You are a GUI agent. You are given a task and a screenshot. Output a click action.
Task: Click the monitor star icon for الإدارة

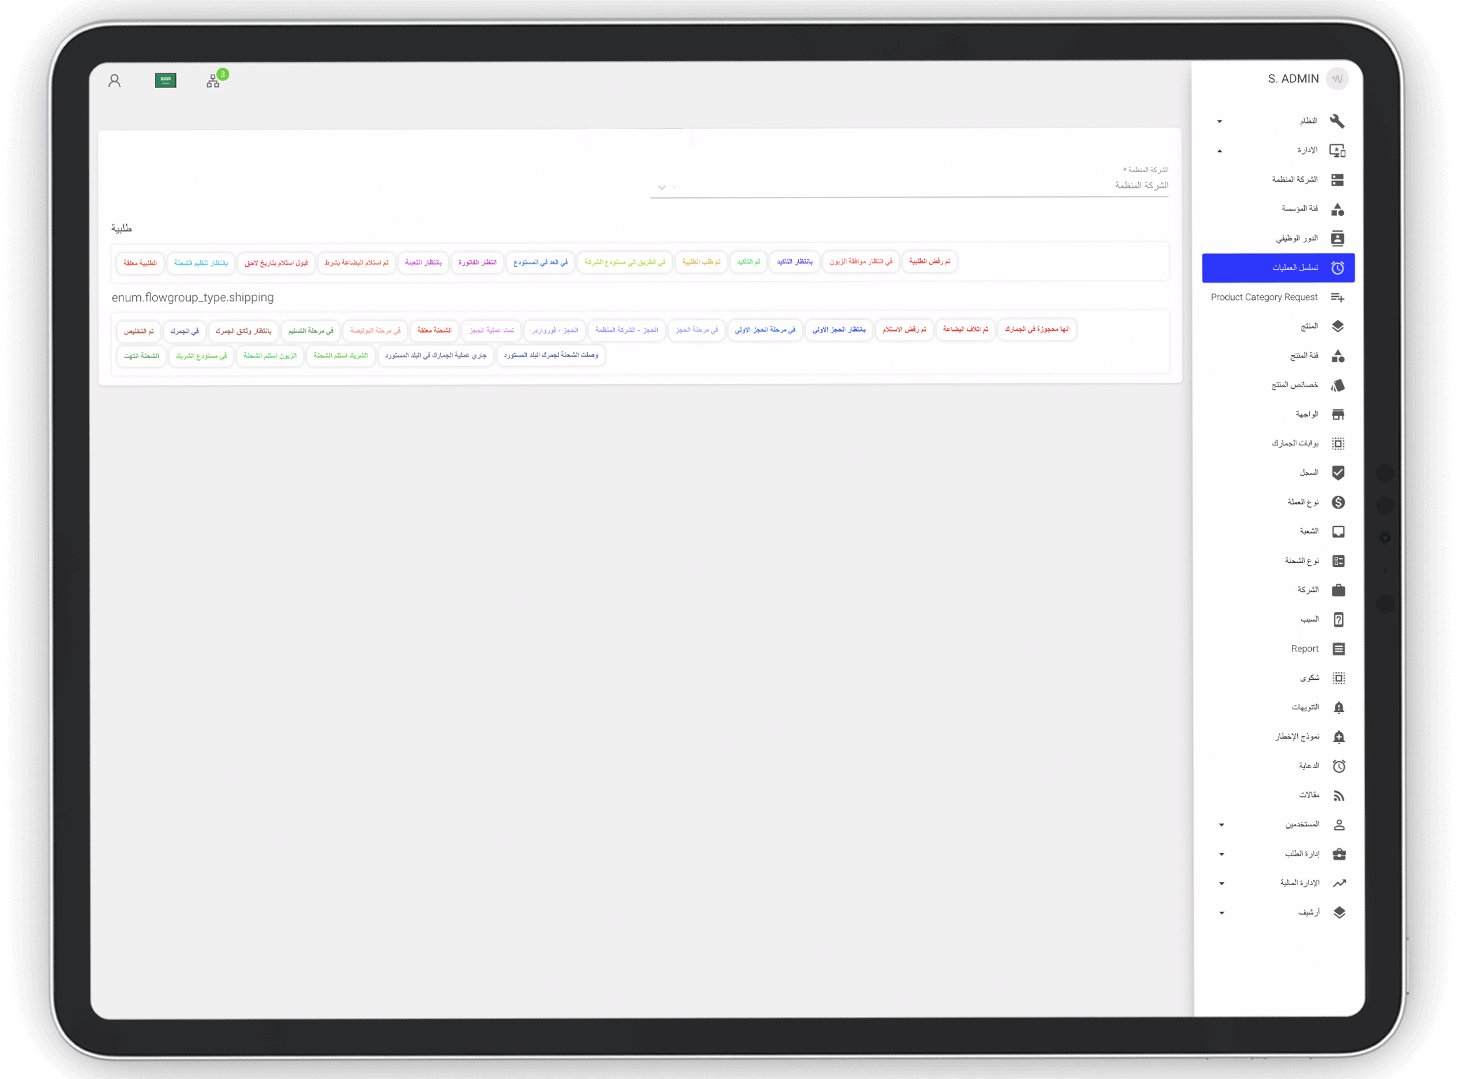tap(1337, 151)
